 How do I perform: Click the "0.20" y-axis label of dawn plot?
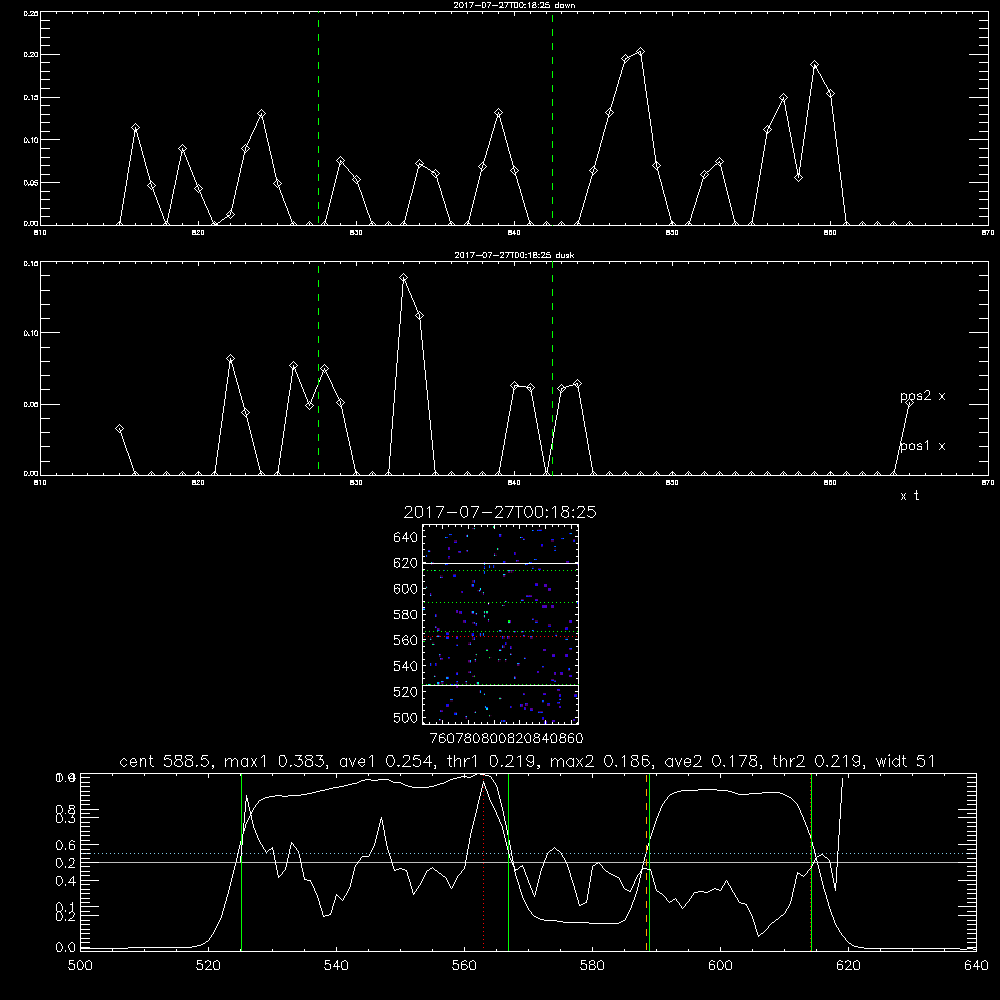[31, 55]
